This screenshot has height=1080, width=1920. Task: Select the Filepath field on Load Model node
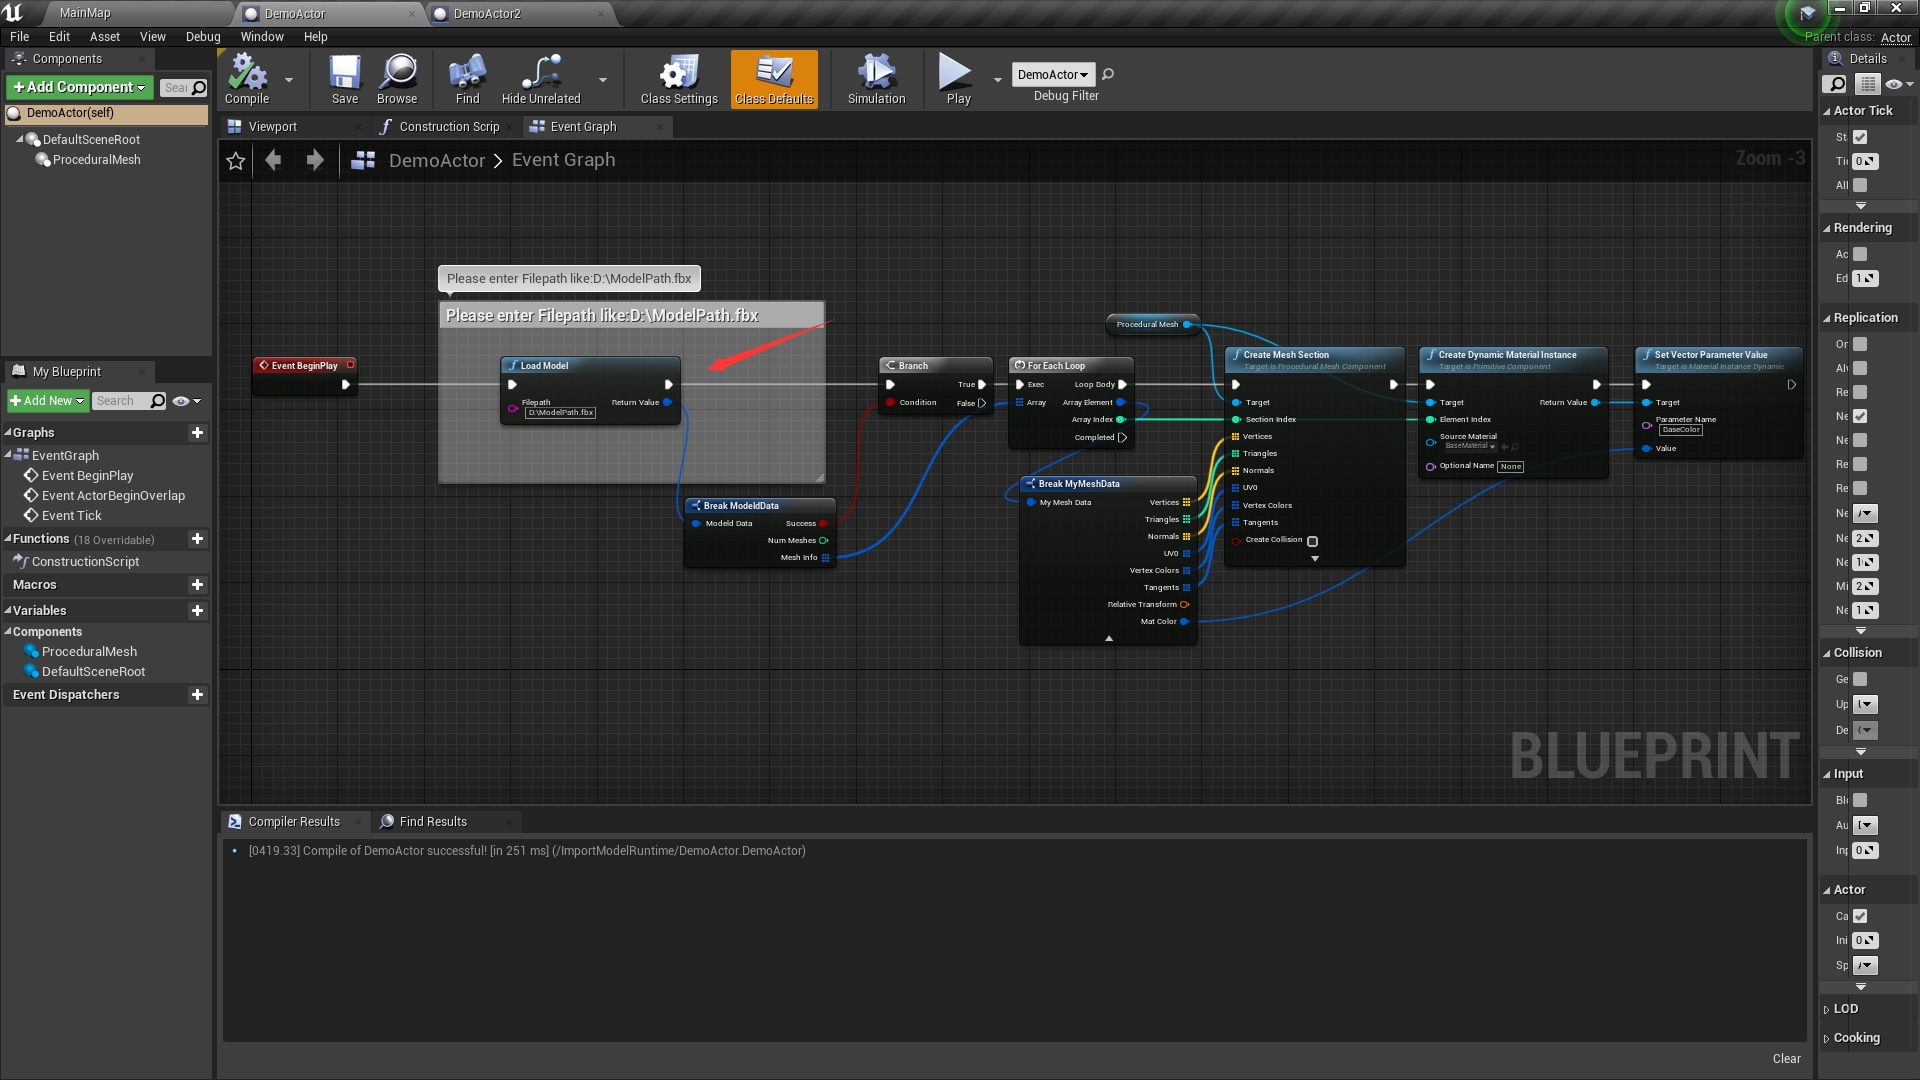tap(560, 411)
